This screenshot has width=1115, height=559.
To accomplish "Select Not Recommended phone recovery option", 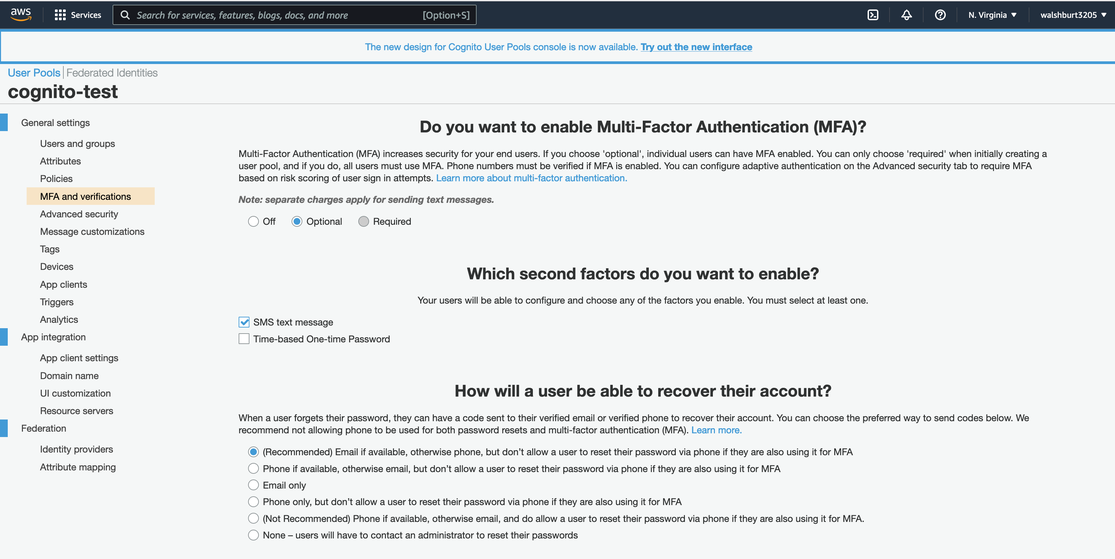I will tap(253, 518).
